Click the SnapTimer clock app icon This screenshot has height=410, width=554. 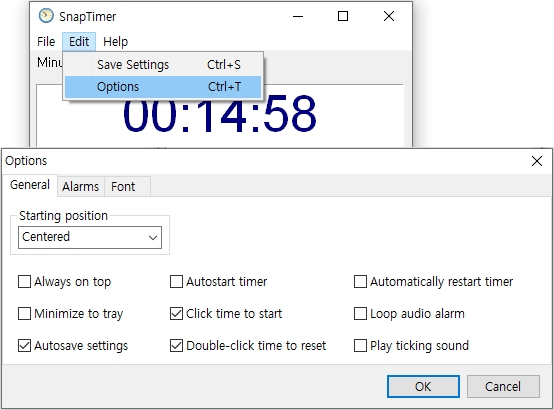[x=46, y=16]
